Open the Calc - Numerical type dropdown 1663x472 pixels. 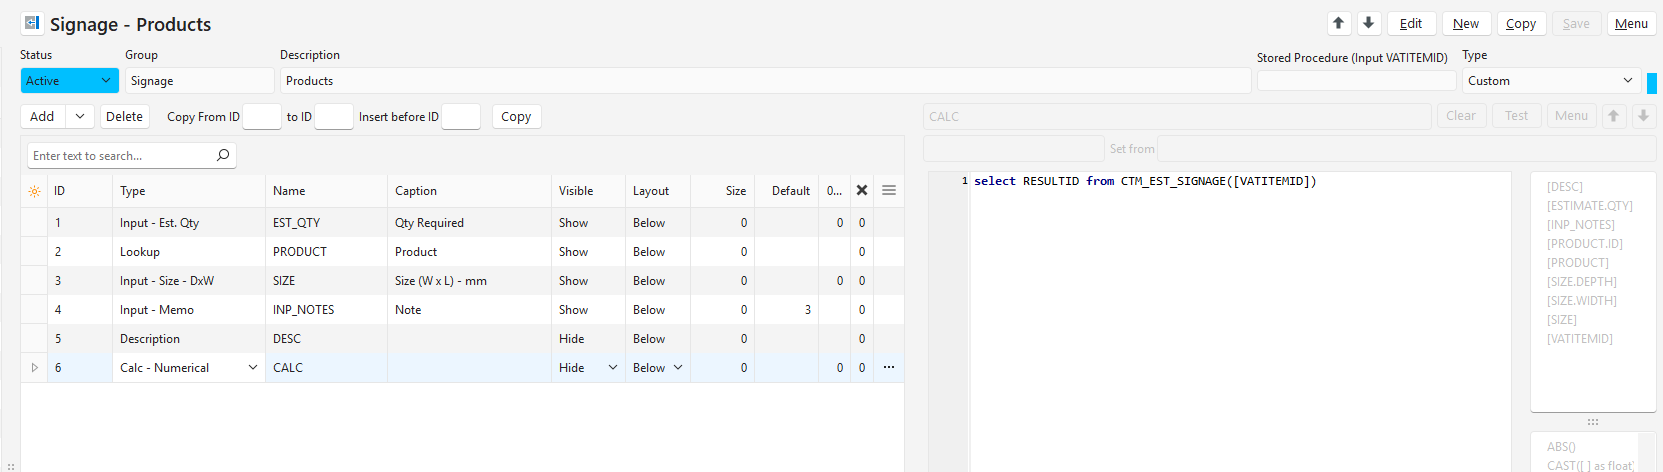[x=253, y=368]
